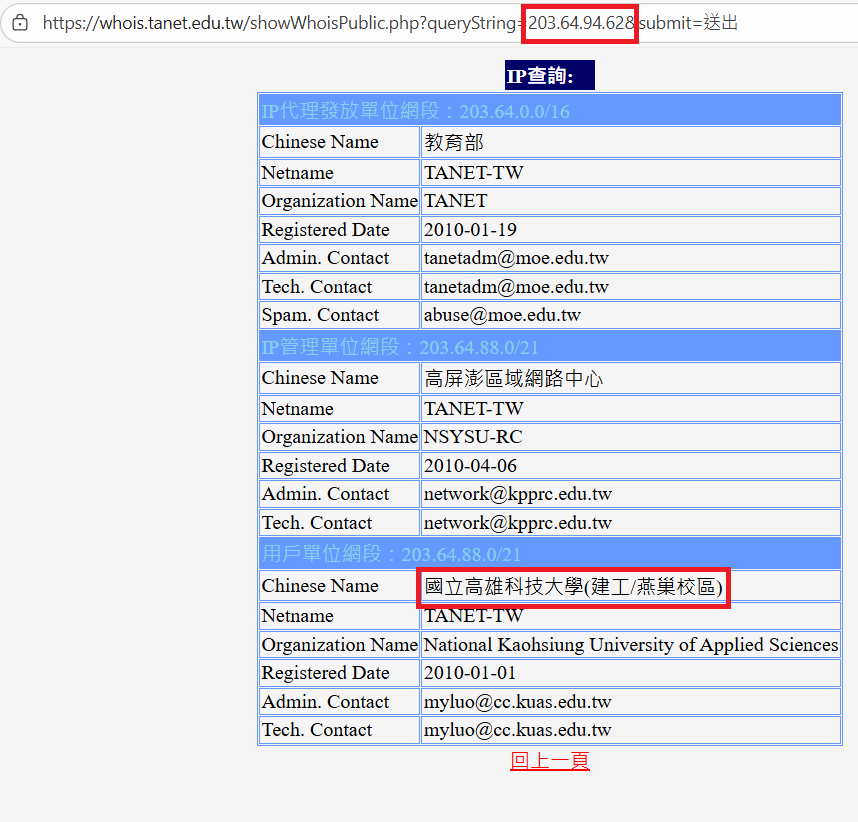Click the TANET-TW Netname under 高屏澎區域網路中心
858x822 pixels.
473,409
